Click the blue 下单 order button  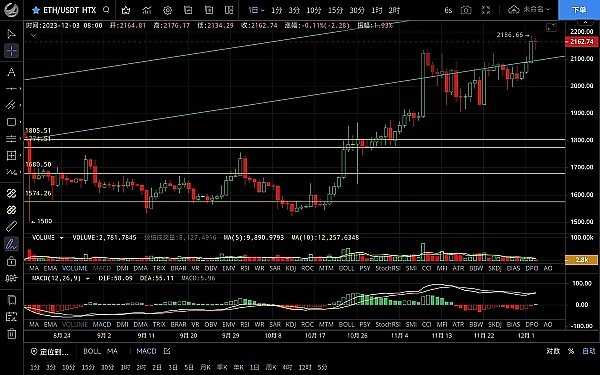pyautogui.click(x=579, y=10)
